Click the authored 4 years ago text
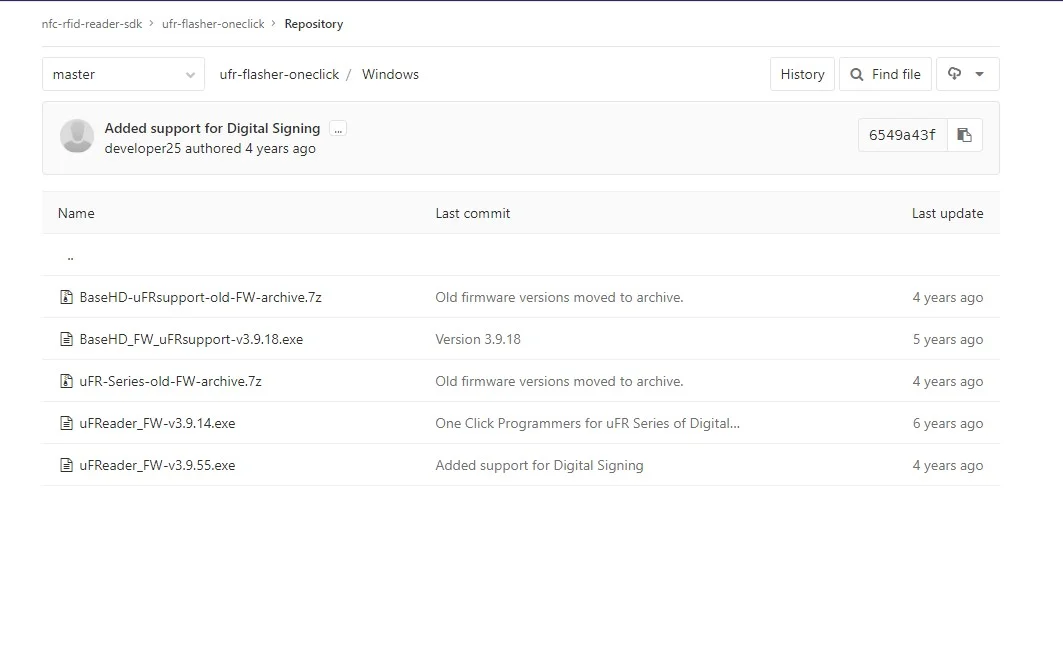Screen dimensions: 1063x652 (250, 148)
